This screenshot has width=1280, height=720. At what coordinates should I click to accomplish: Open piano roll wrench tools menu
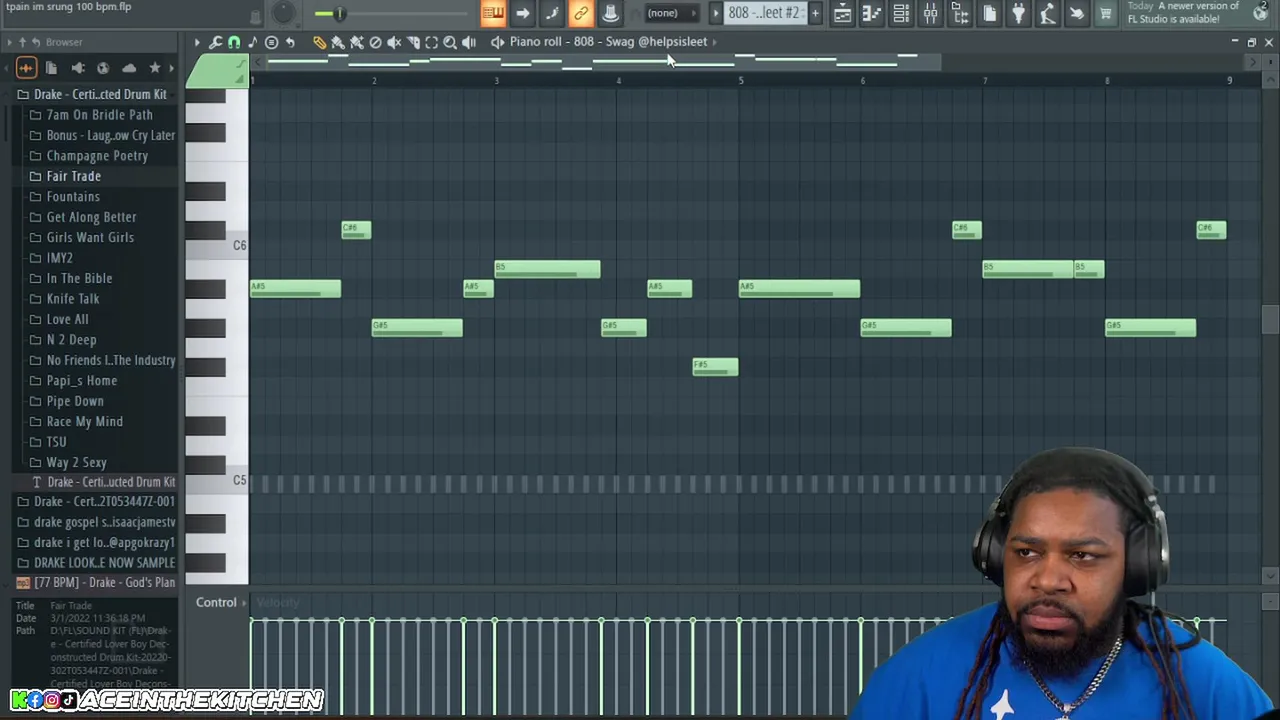pos(216,42)
